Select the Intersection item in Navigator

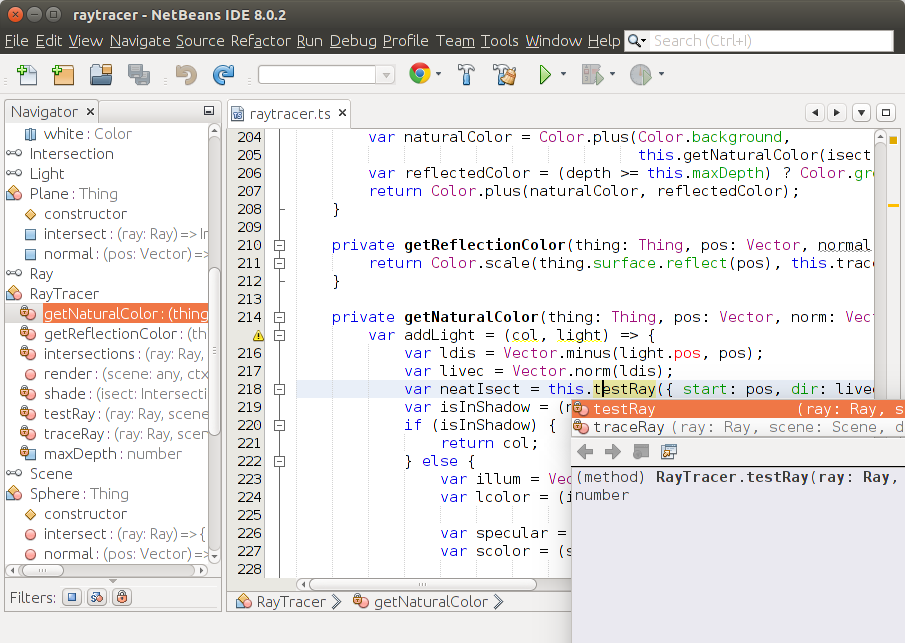72,154
